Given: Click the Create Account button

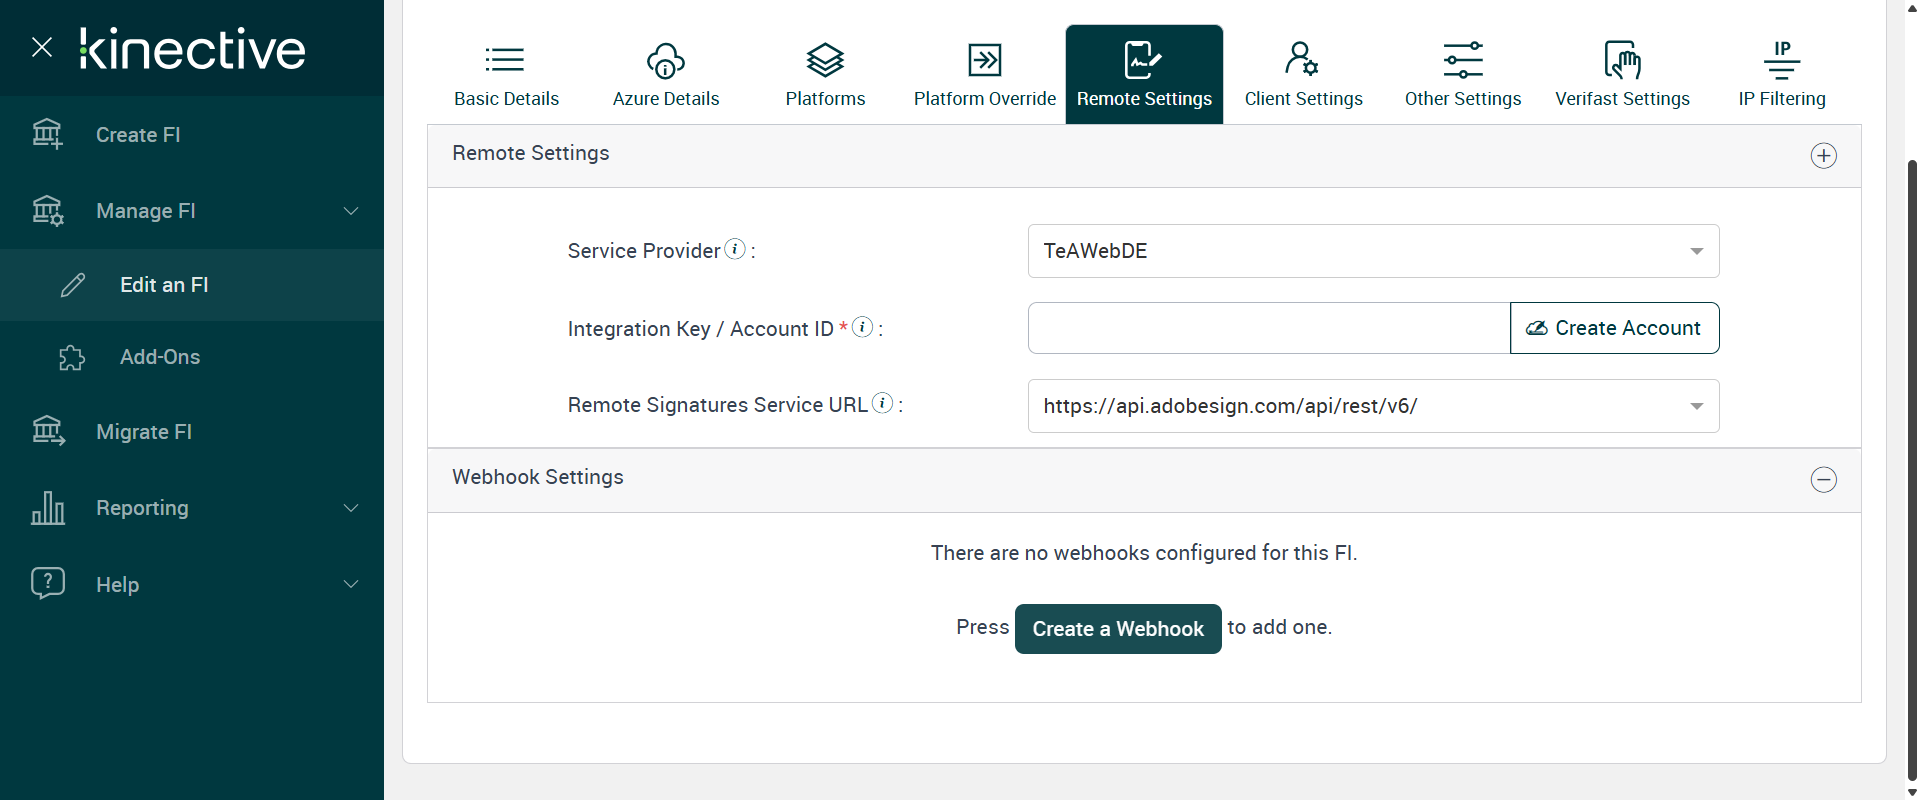Looking at the screenshot, I should point(1614,328).
